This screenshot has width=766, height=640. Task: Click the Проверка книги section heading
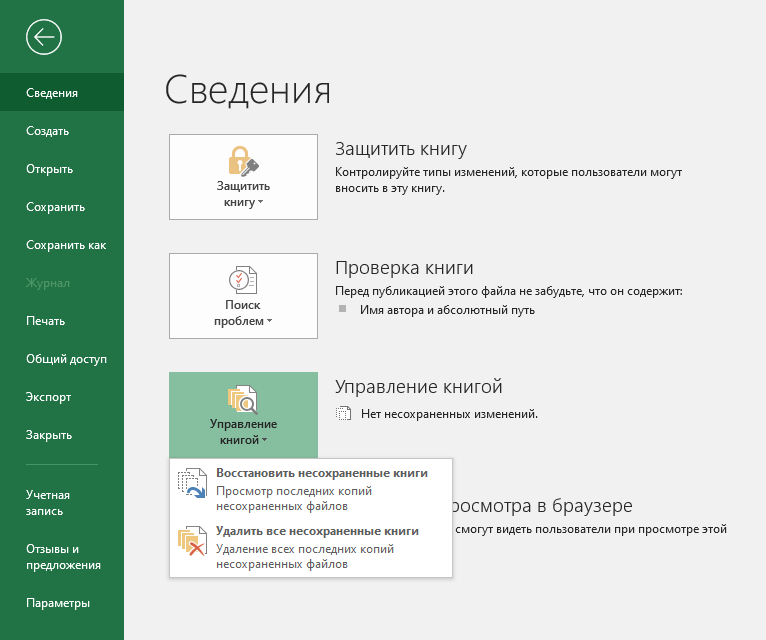(x=404, y=268)
